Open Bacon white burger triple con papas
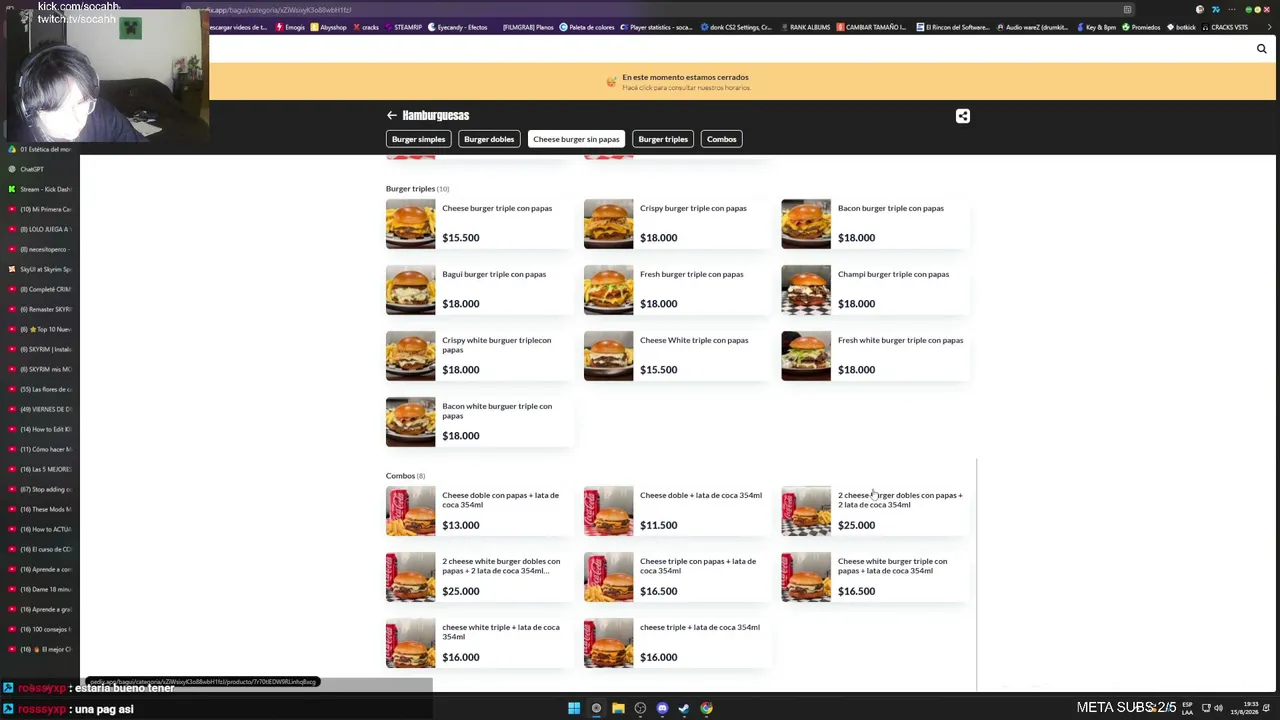Screen dimensions: 1280x720 pos(480,421)
